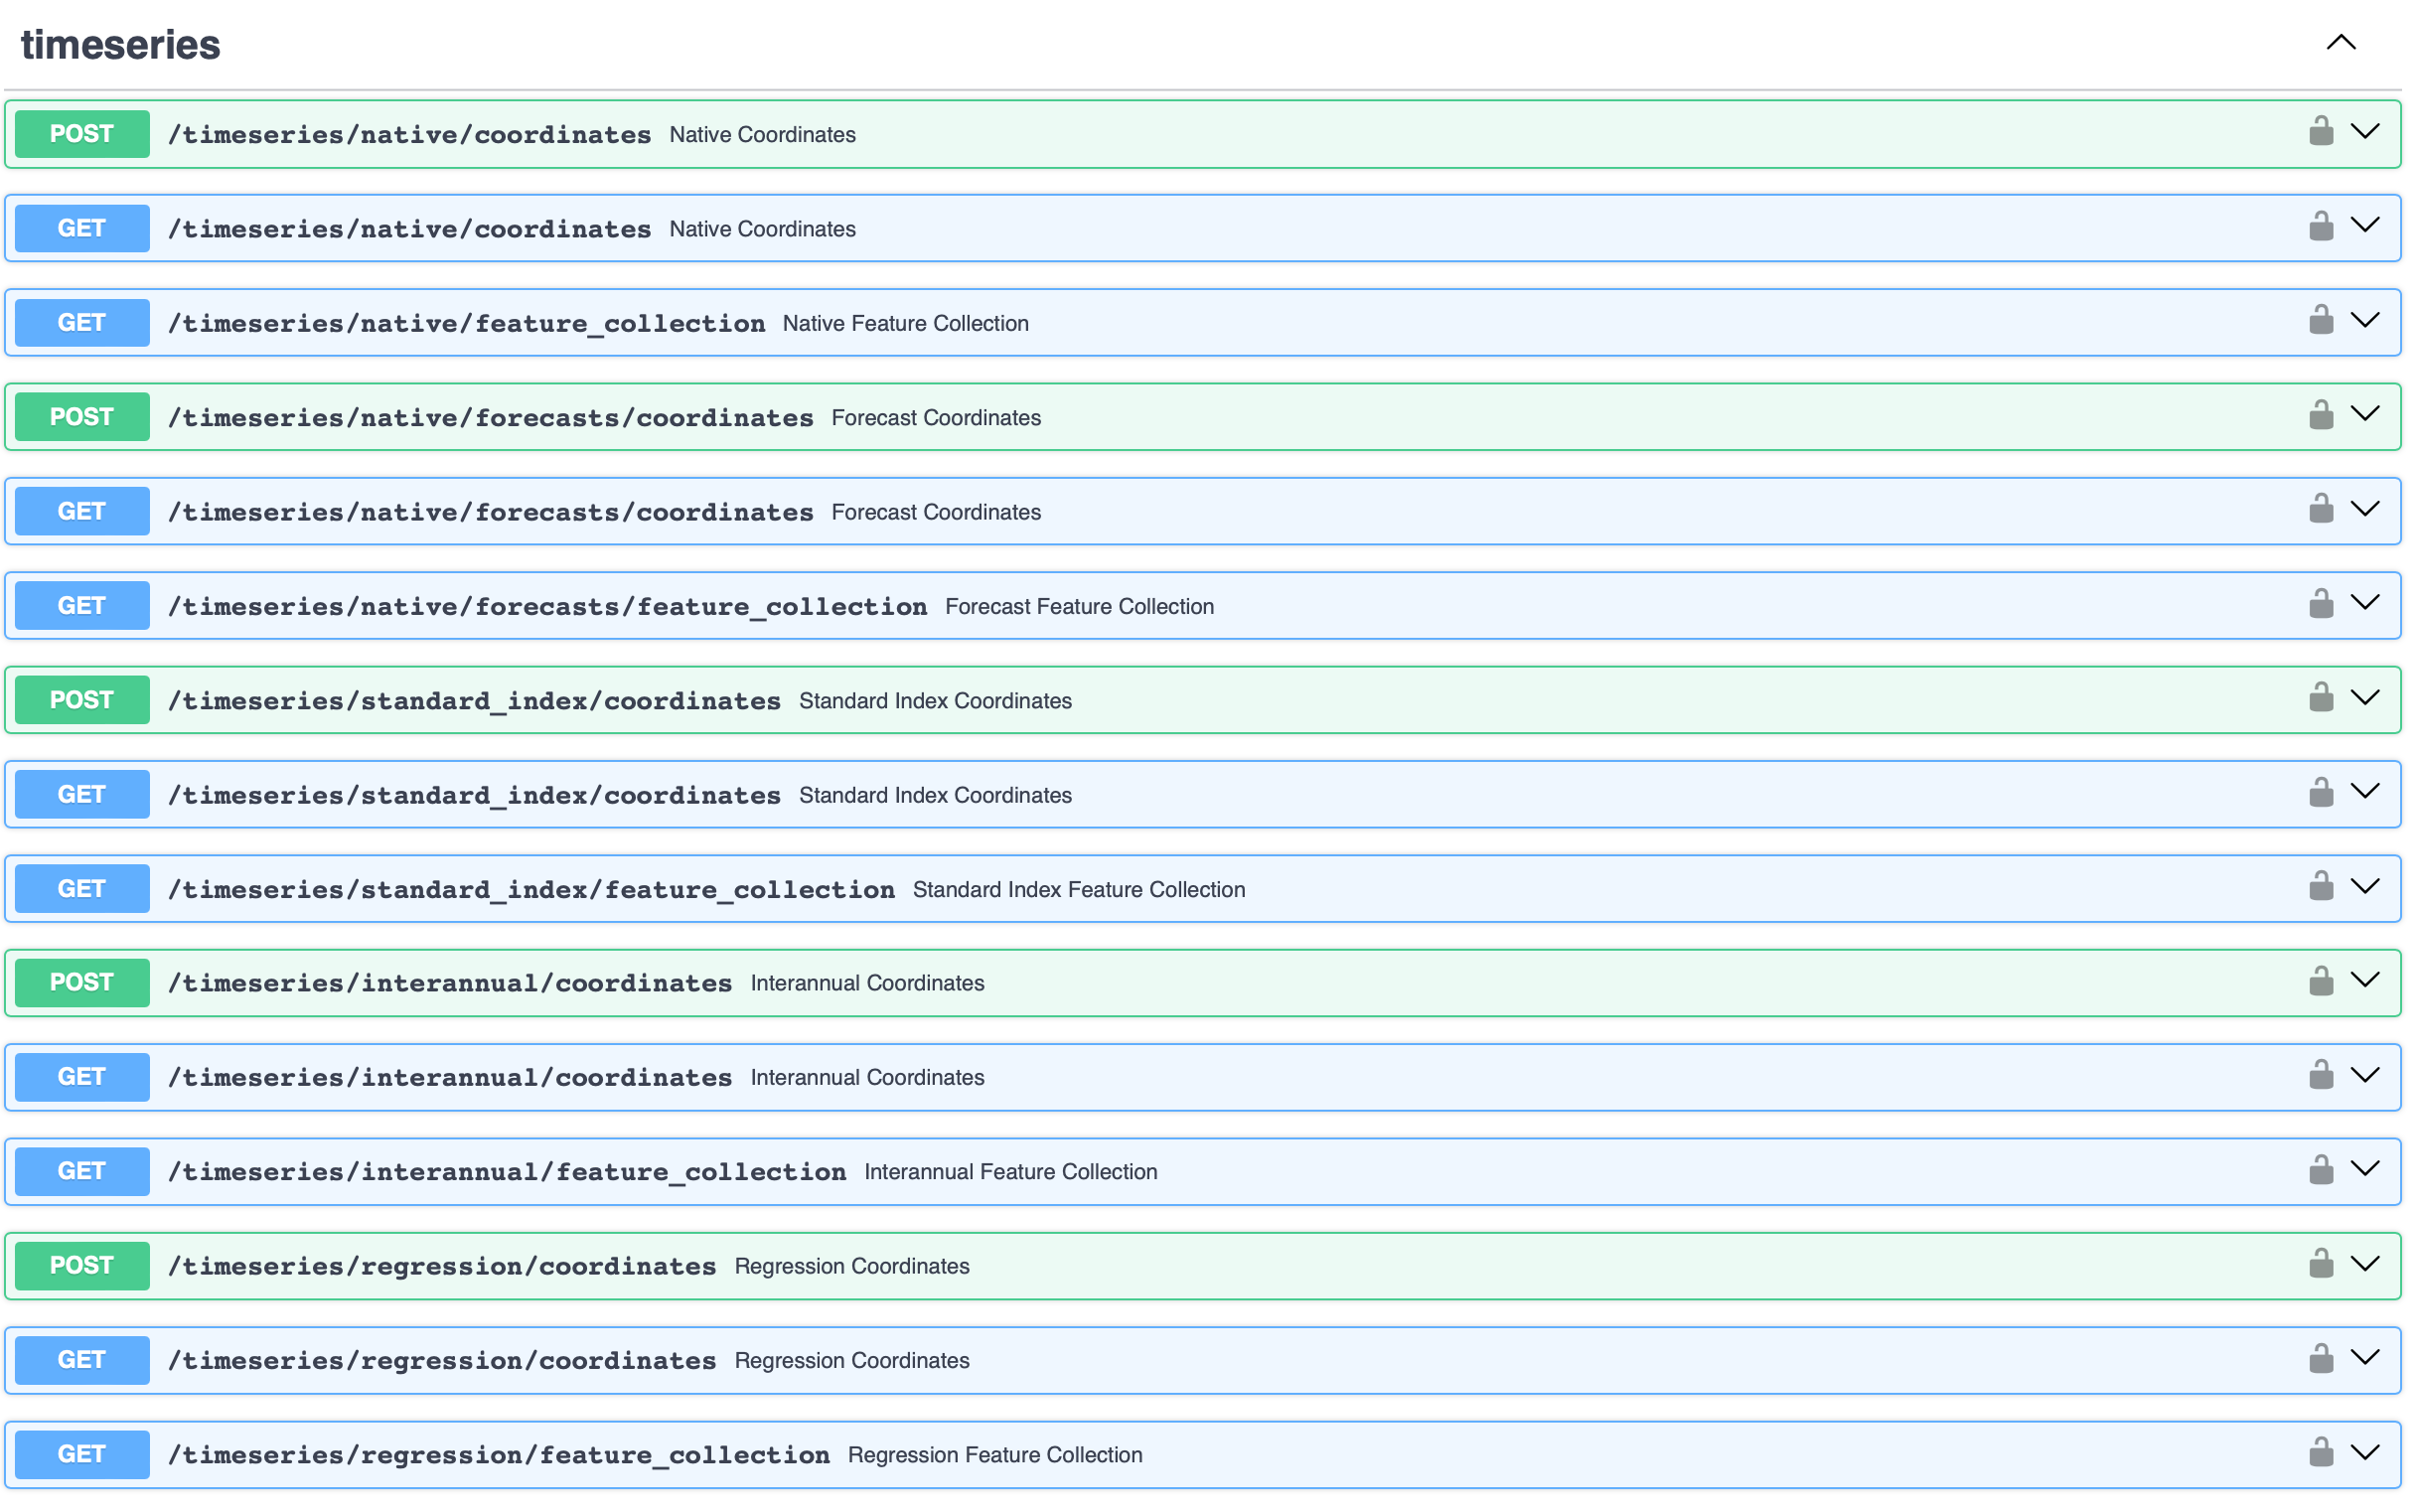Expand GET standard_index feature_collection chevron
The width and height of the screenshot is (2416, 1512).
2364,886
